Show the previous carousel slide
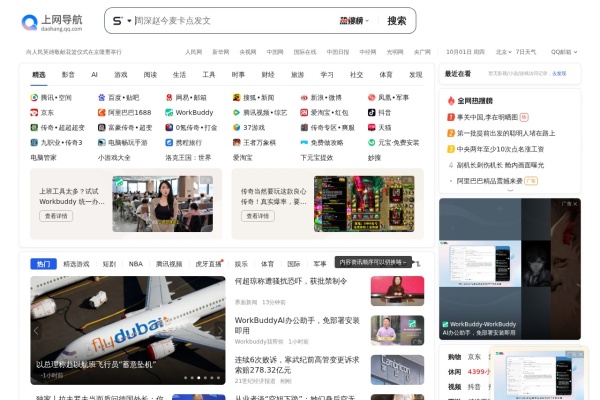 click(36, 330)
